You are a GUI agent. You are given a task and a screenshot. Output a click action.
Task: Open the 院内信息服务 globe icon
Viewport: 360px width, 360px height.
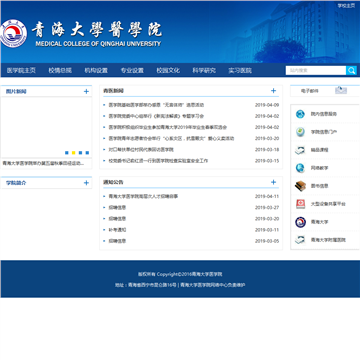point(300,114)
